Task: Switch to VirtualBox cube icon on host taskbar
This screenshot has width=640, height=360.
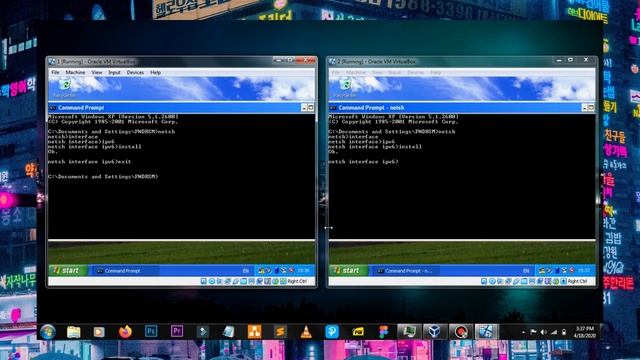Action: coord(434,332)
